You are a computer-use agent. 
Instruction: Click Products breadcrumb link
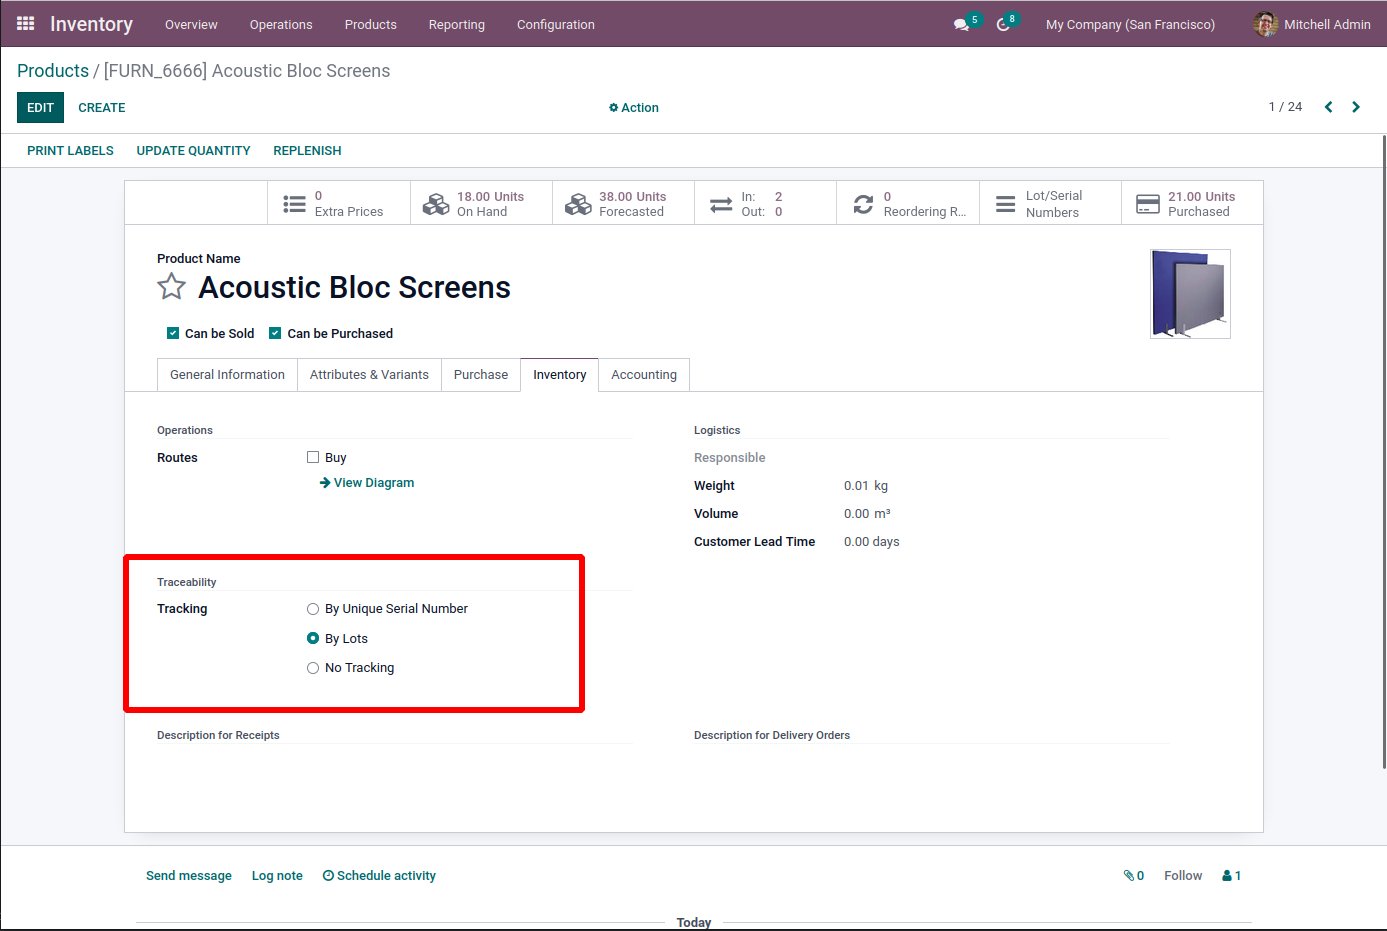[x=53, y=71]
